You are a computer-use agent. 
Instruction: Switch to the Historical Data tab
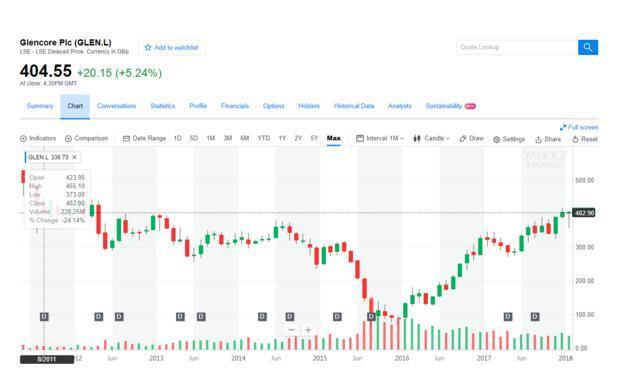click(354, 106)
